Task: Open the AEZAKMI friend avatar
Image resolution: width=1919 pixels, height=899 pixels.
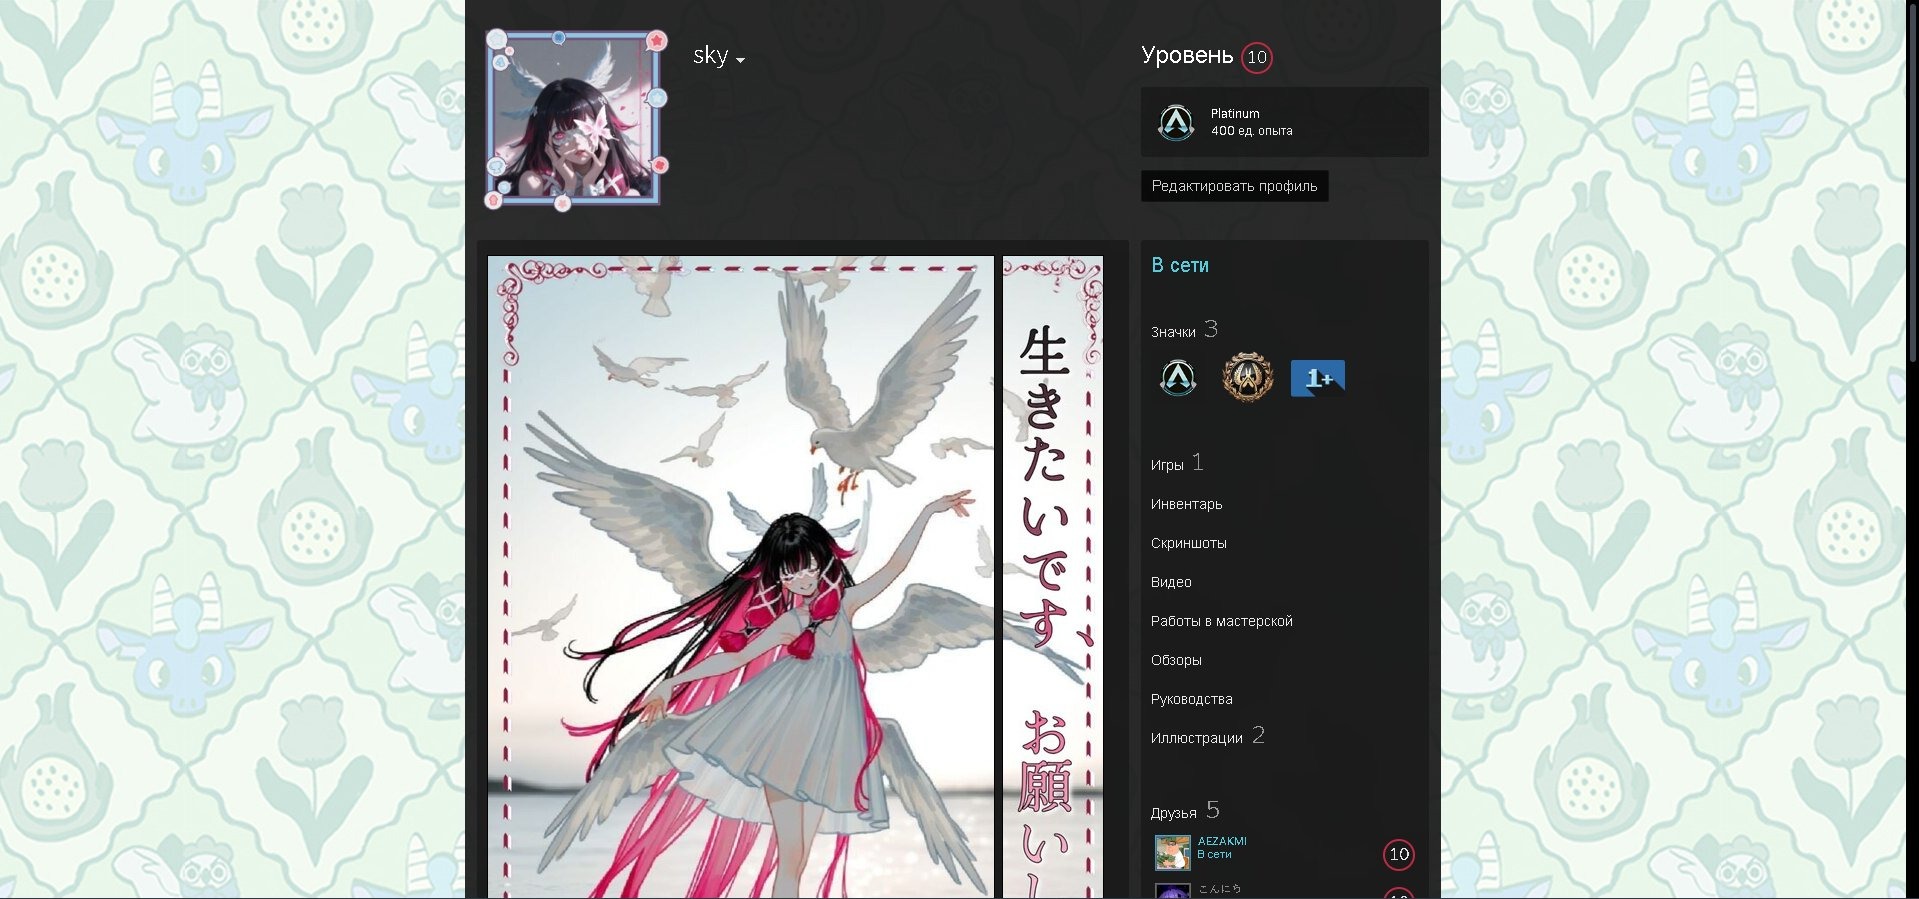Action: (x=1173, y=853)
